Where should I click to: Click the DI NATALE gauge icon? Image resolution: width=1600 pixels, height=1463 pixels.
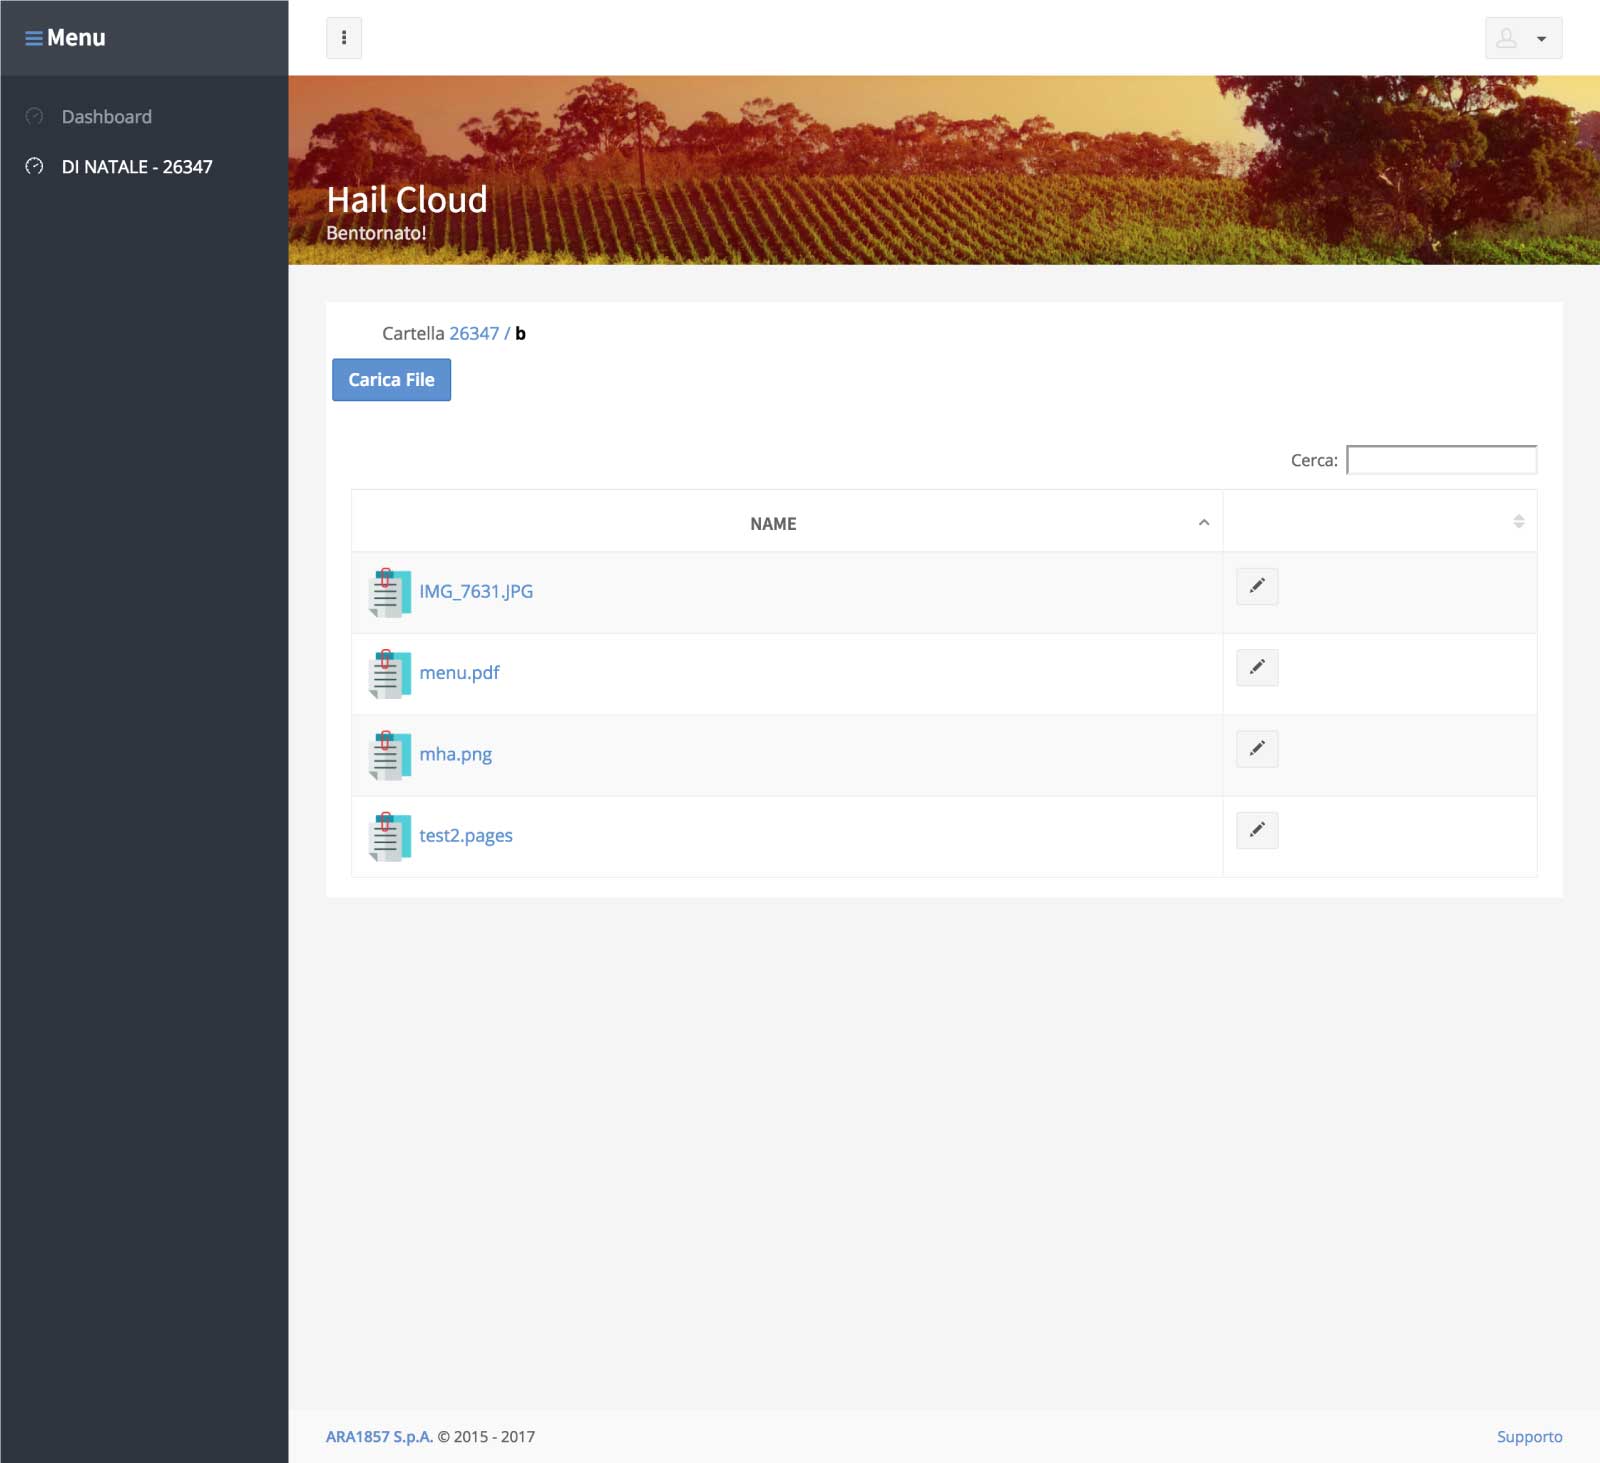pyautogui.click(x=34, y=166)
